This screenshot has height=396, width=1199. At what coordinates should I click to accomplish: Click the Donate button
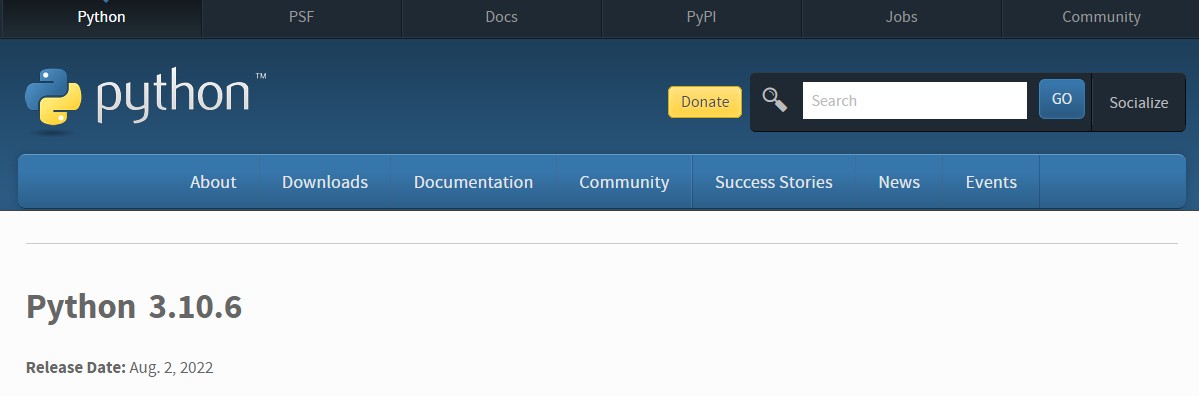coord(704,102)
